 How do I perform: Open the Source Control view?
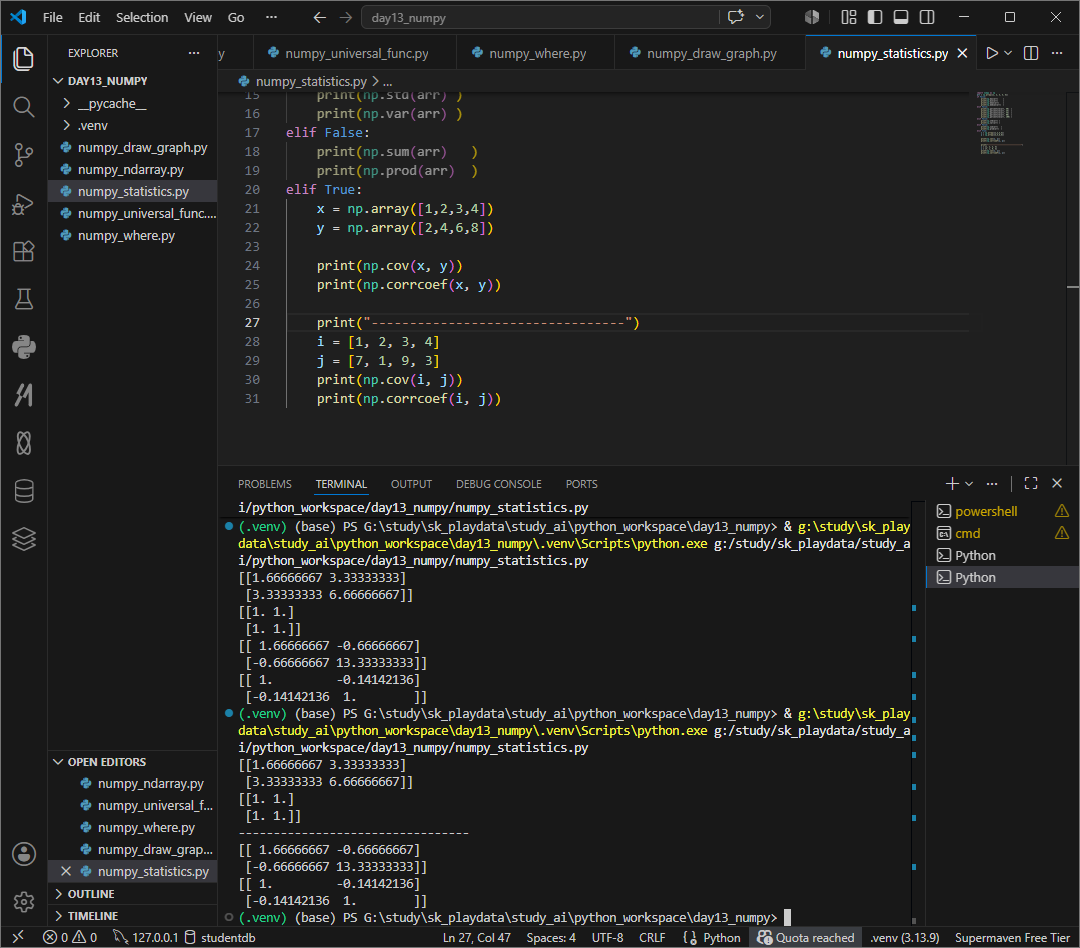[23, 154]
